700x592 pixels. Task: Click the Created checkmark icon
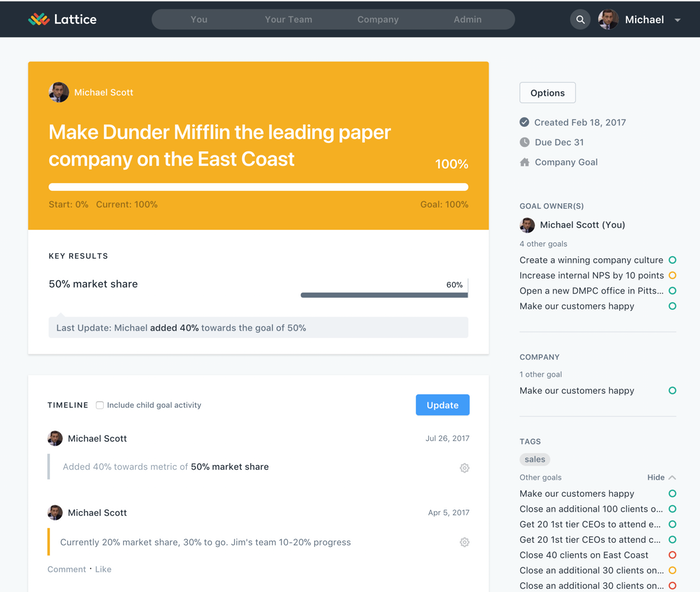pos(524,122)
